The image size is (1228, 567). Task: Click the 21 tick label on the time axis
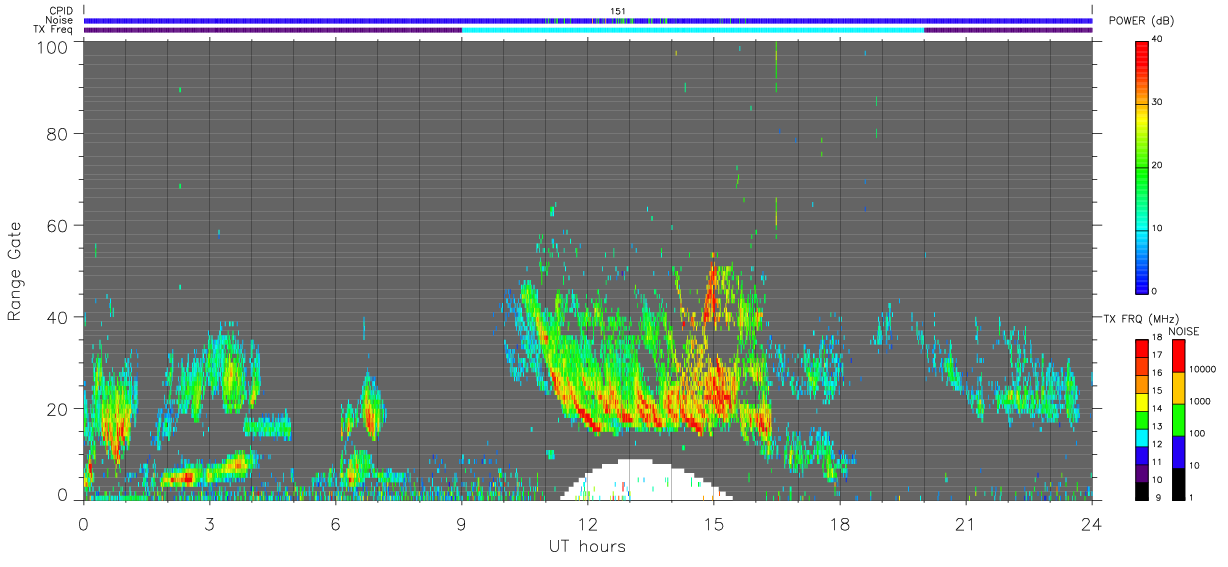click(x=965, y=523)
